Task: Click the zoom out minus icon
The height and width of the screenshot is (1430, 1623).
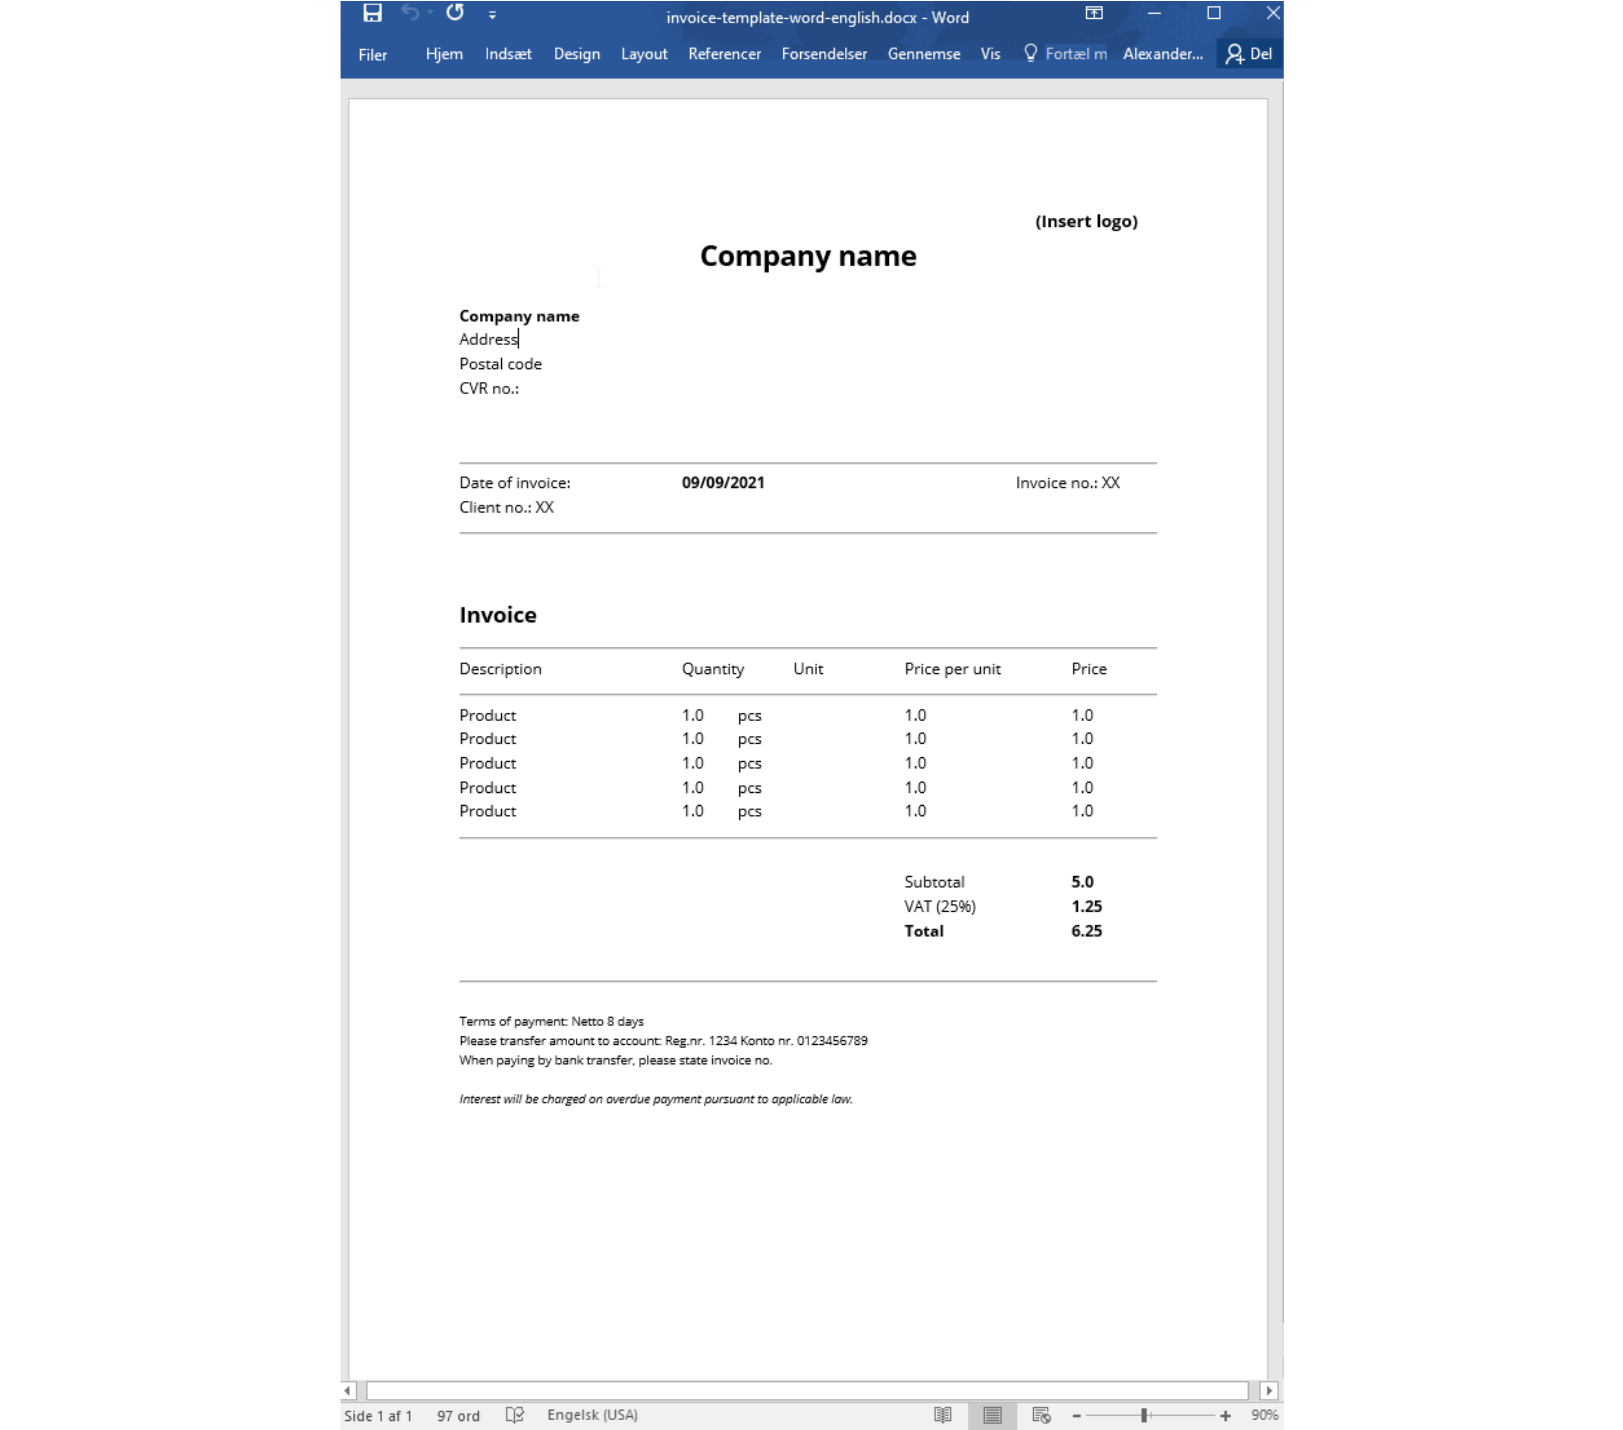Action: [x=1076, y=1416]
